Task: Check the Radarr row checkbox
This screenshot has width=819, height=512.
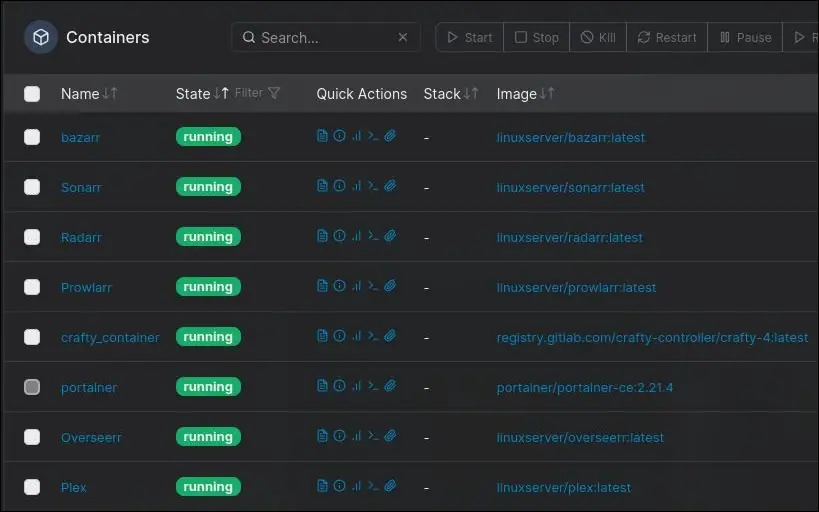Action: coord(32,237)
